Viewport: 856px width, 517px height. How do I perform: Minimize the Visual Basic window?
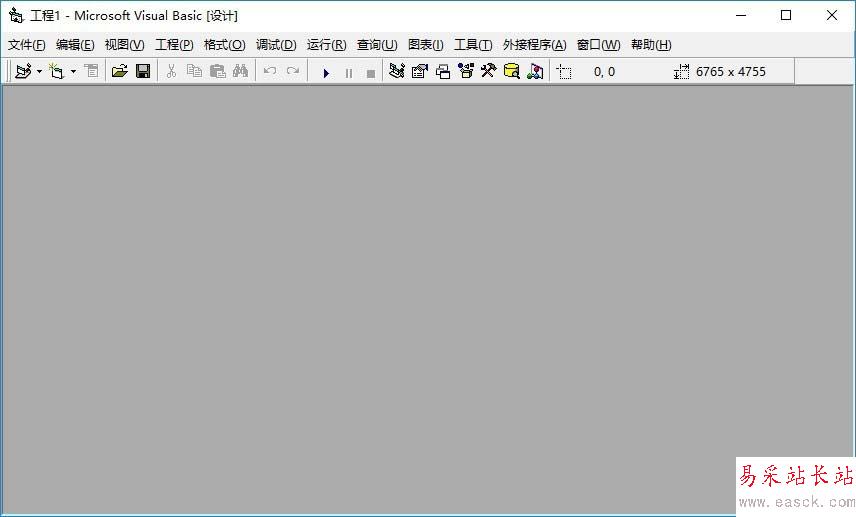coord(741,15)
